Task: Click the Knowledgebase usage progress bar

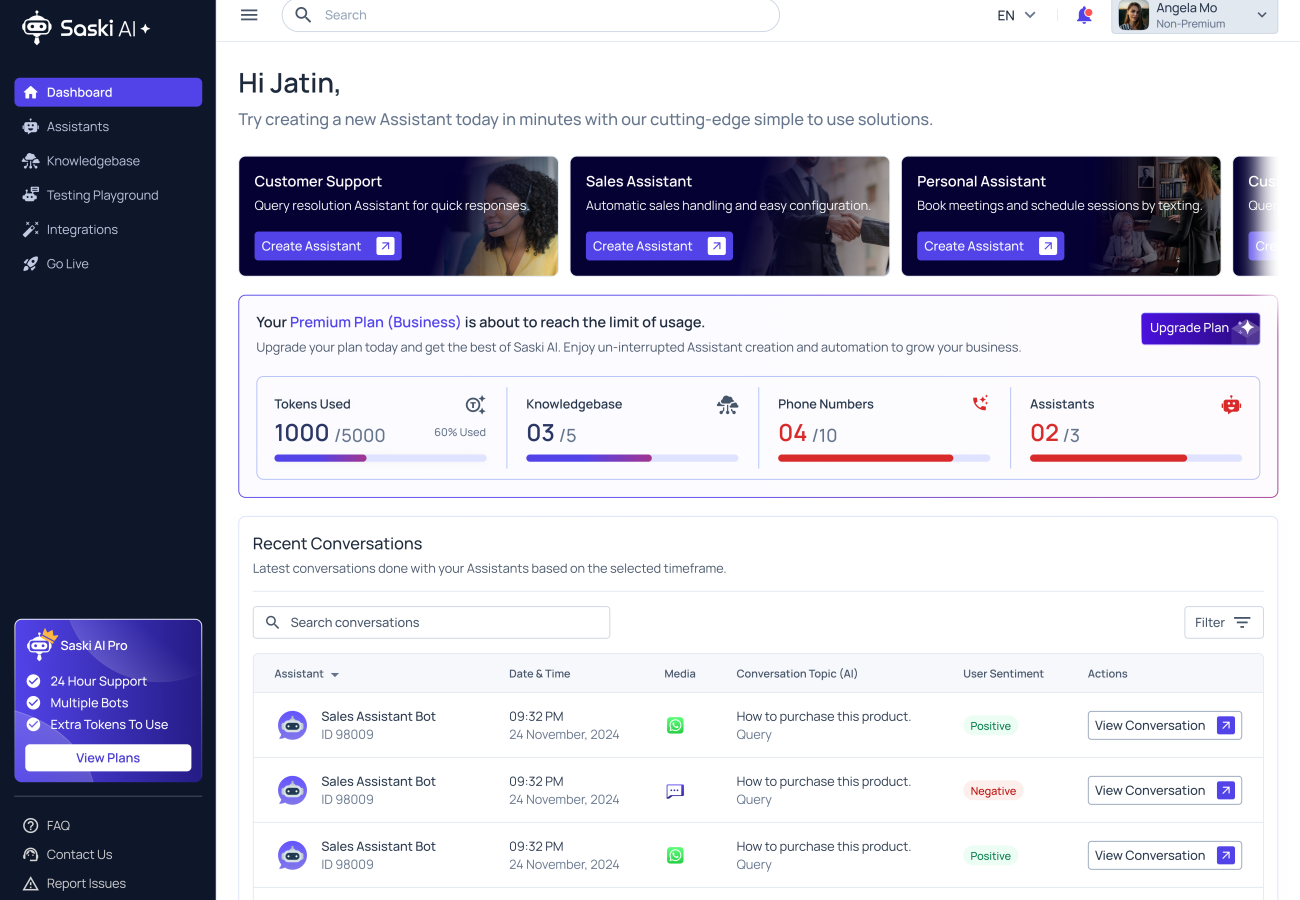Action: coord(632,458)
